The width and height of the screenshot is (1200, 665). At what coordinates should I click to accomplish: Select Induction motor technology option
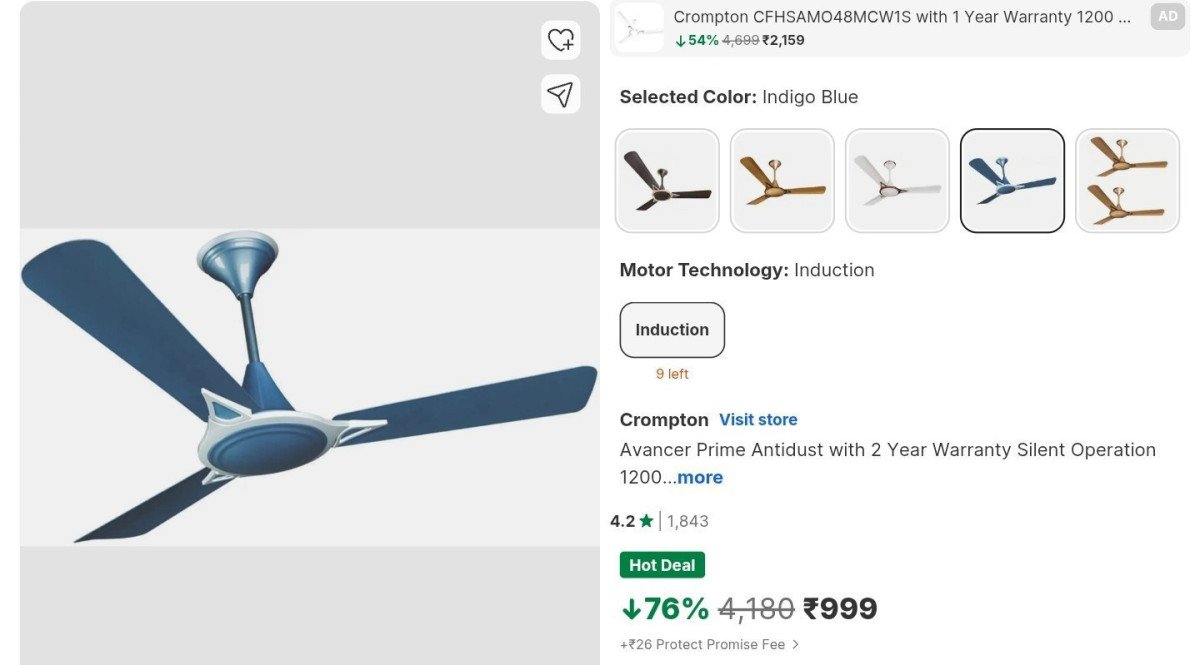click(672, 330)
